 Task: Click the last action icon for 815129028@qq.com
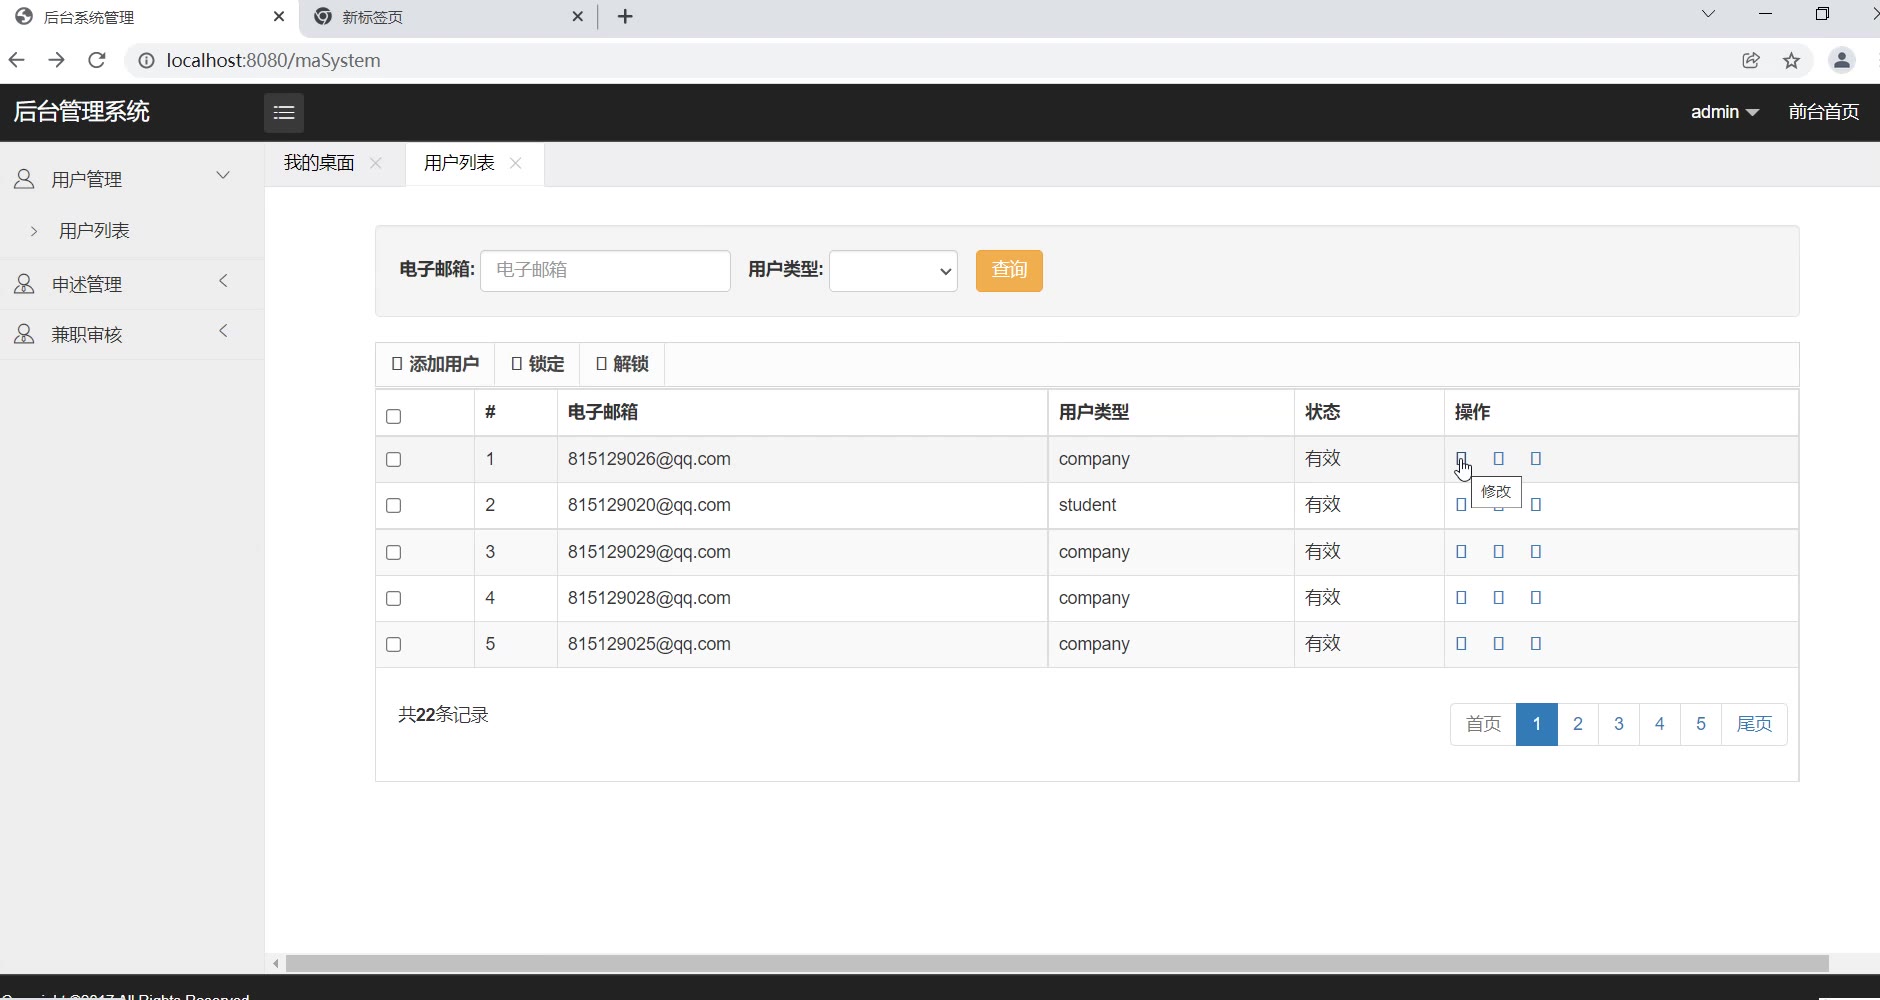(1536, 598)
